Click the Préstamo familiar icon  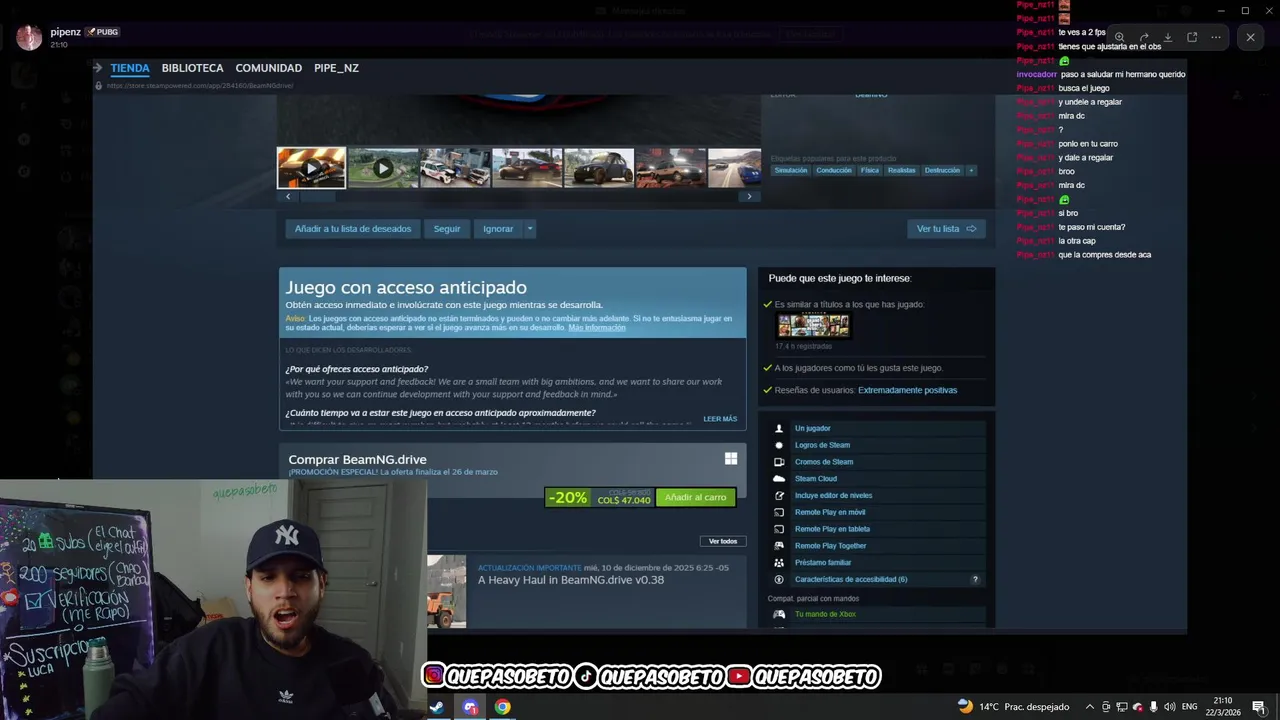point(779,562)
